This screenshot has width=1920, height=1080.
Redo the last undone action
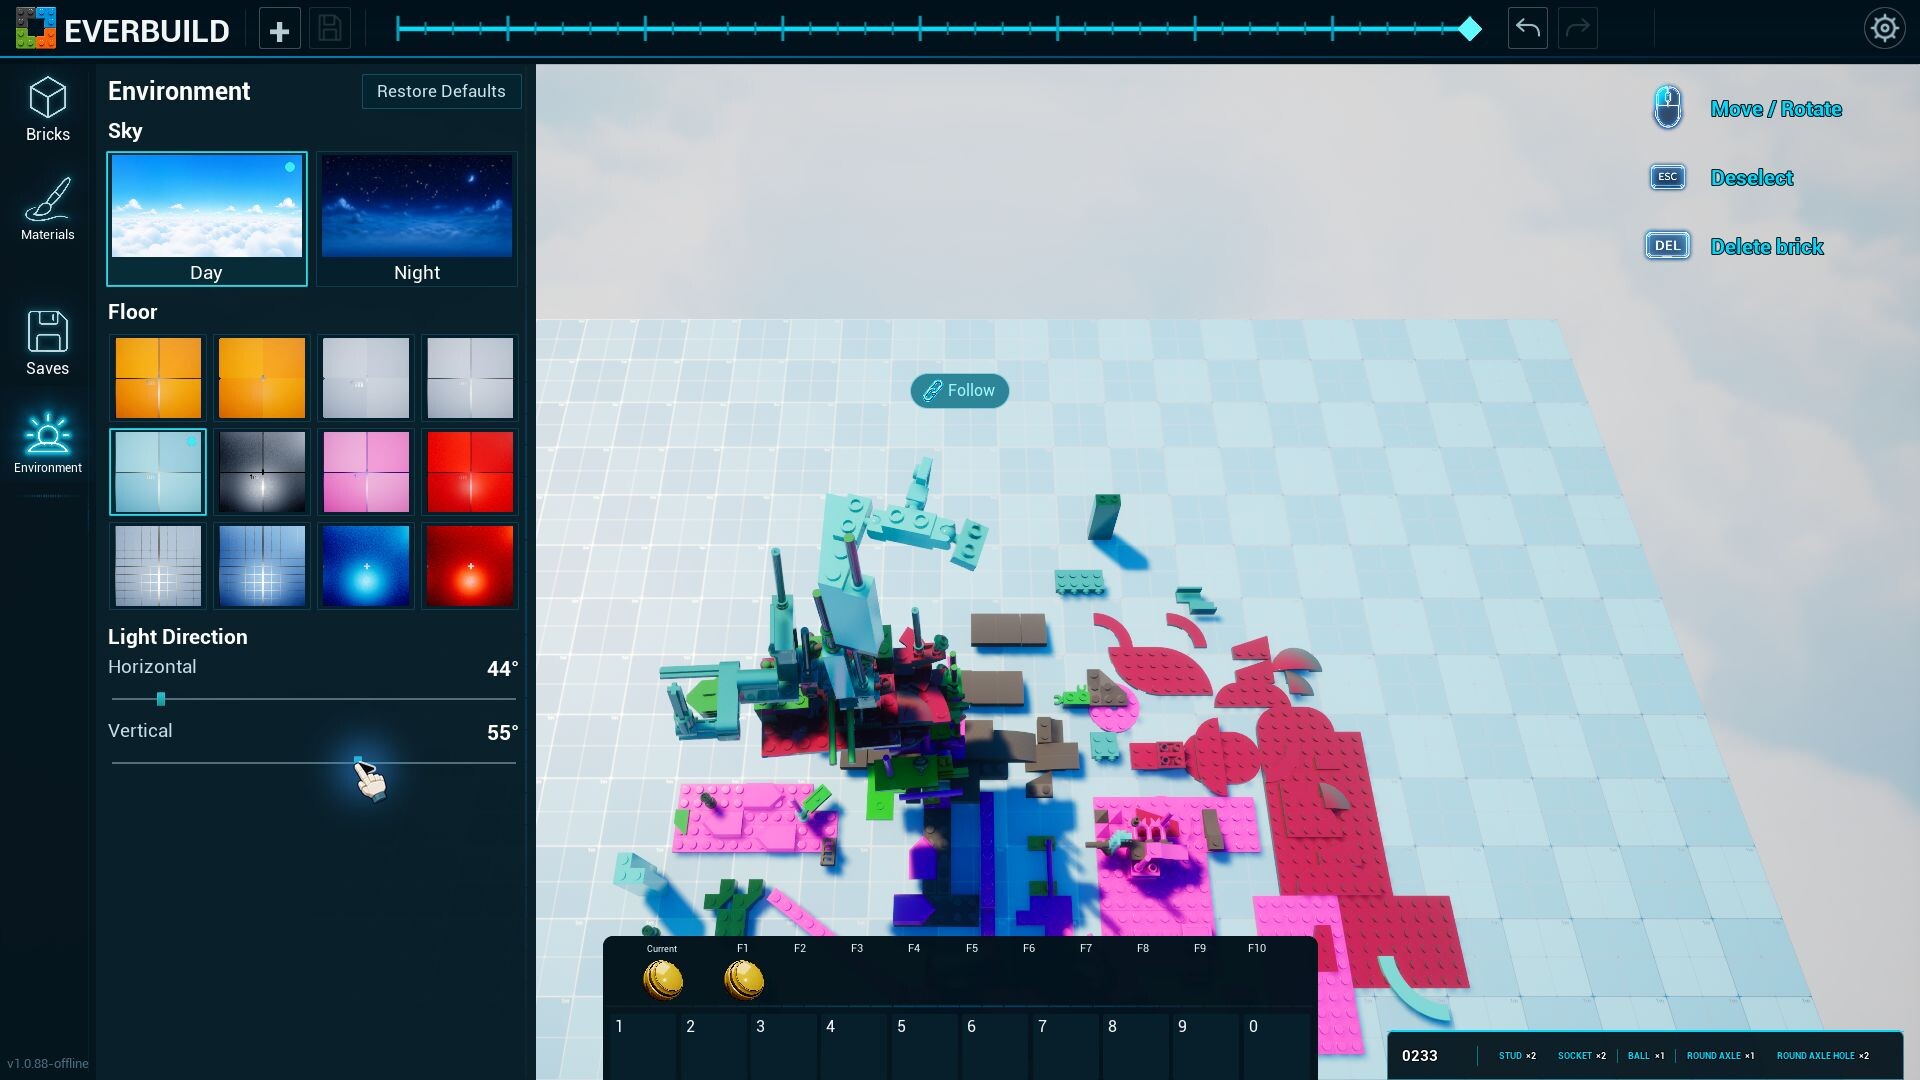tap(1577, 29)
